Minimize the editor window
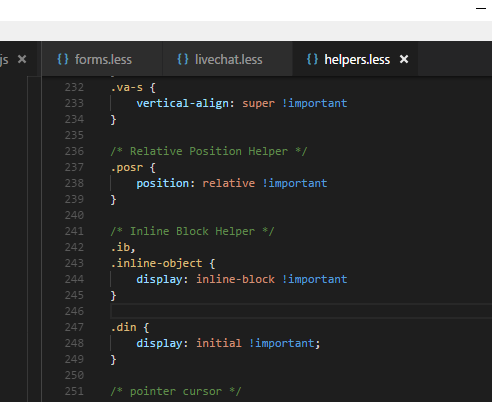This screenshot has width=492, height=402. [x=481, y=8]
